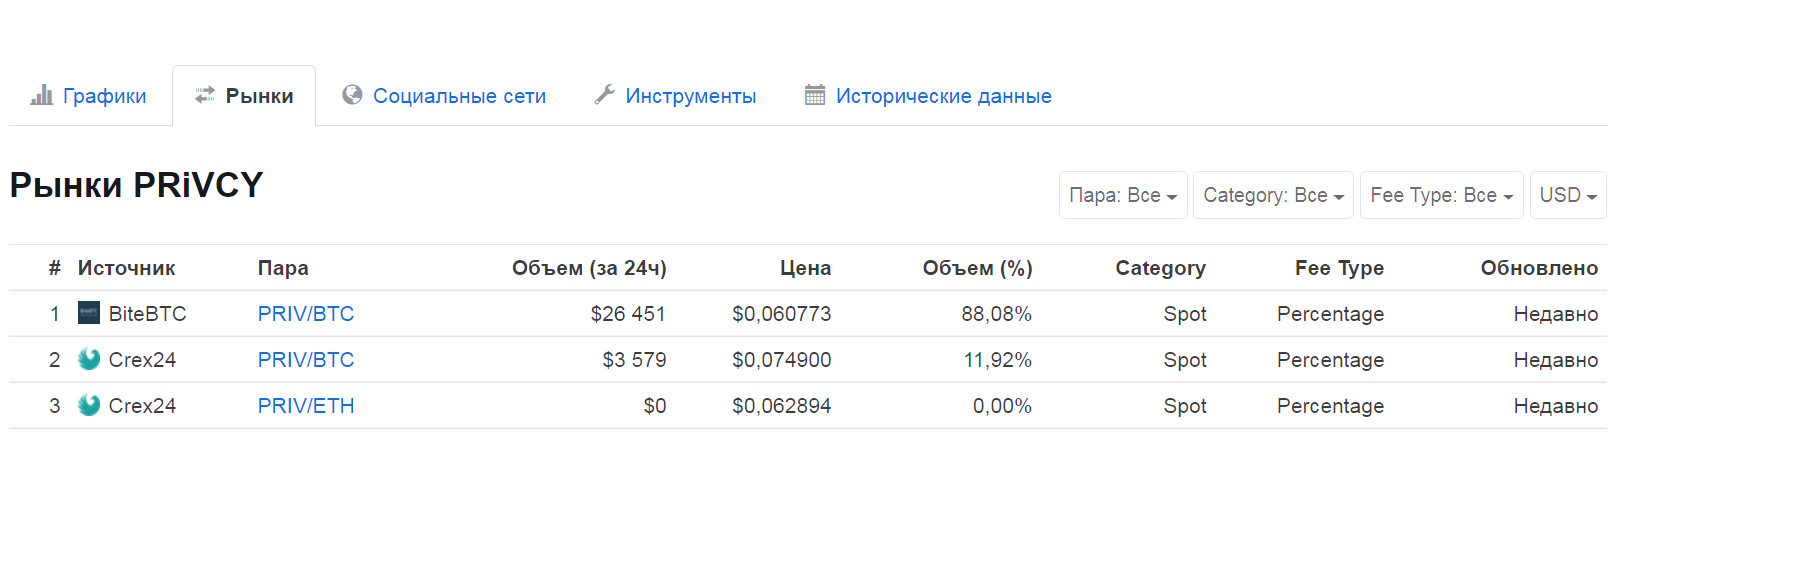
Task: Click Crex24 source name in row 3
Action: coord(142,406)
